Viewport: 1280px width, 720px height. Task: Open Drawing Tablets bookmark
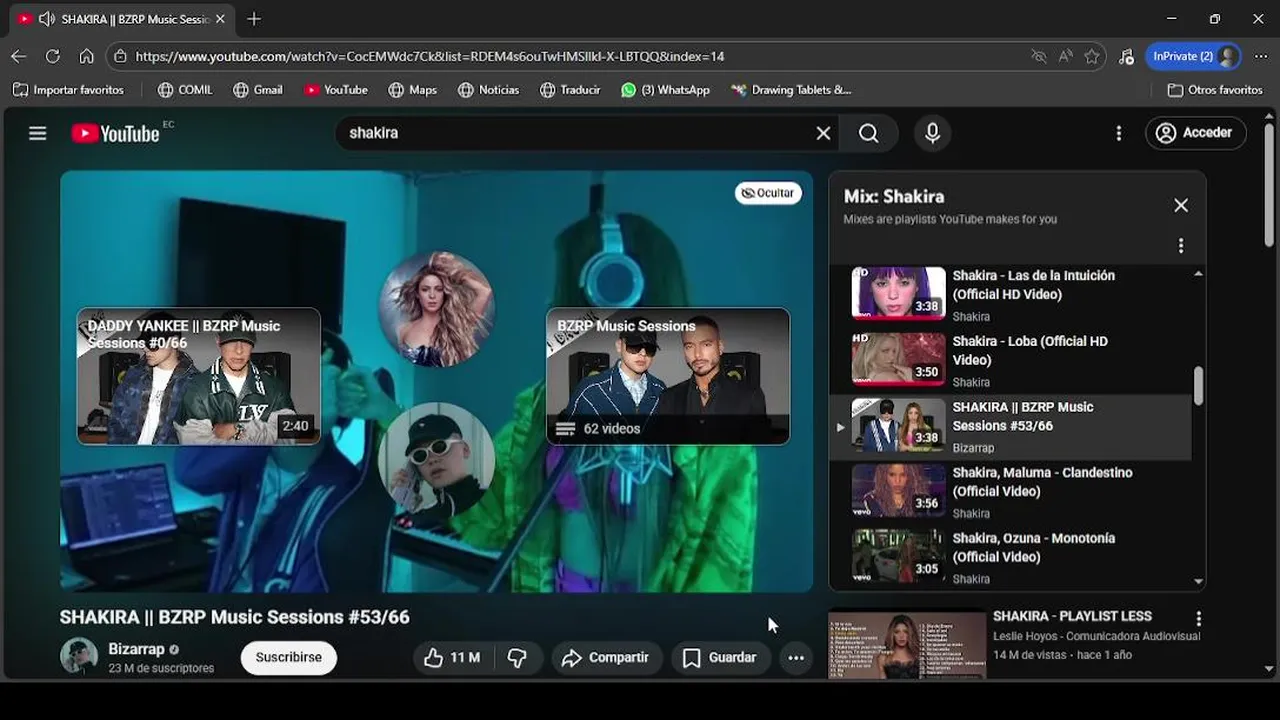[791, 90]
